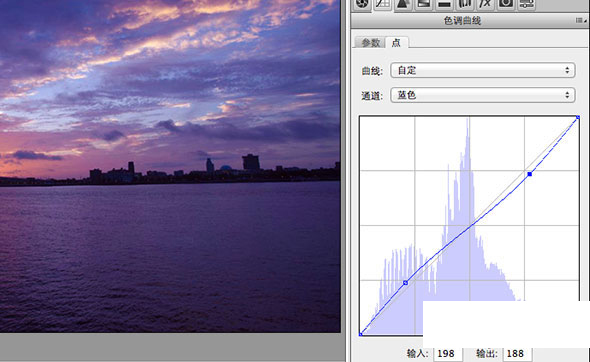590x362 pixels.
Task: Open the Basic panel aperture icon
Action: [362, 4]
